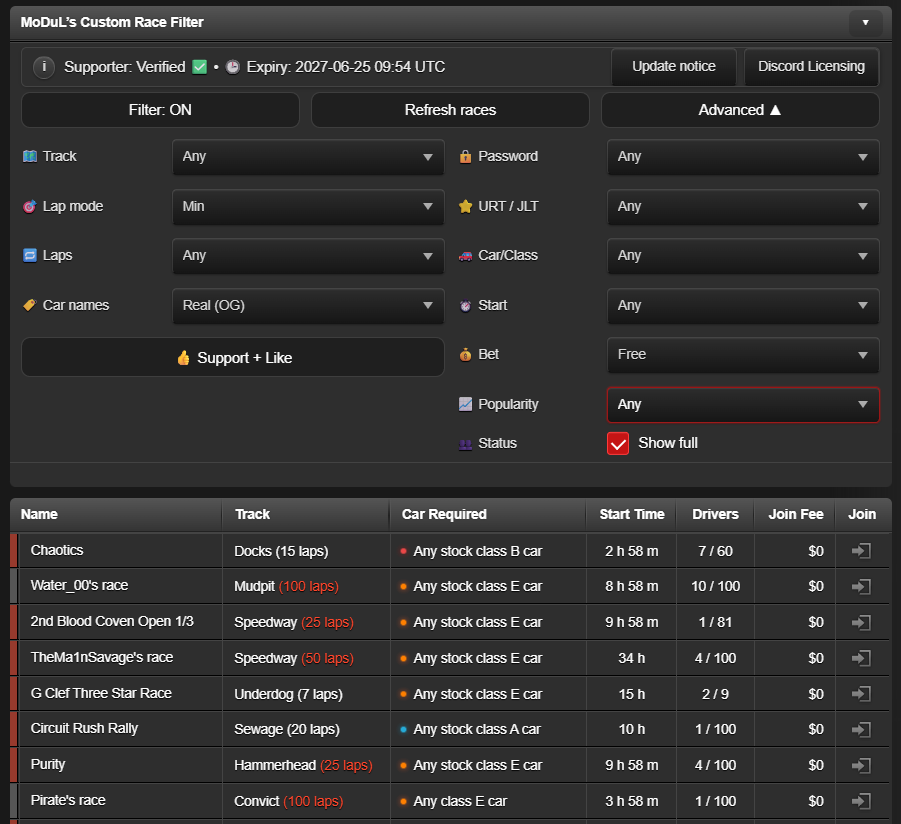Click the chart icon next to Popularity

click(x=465, y=405)
